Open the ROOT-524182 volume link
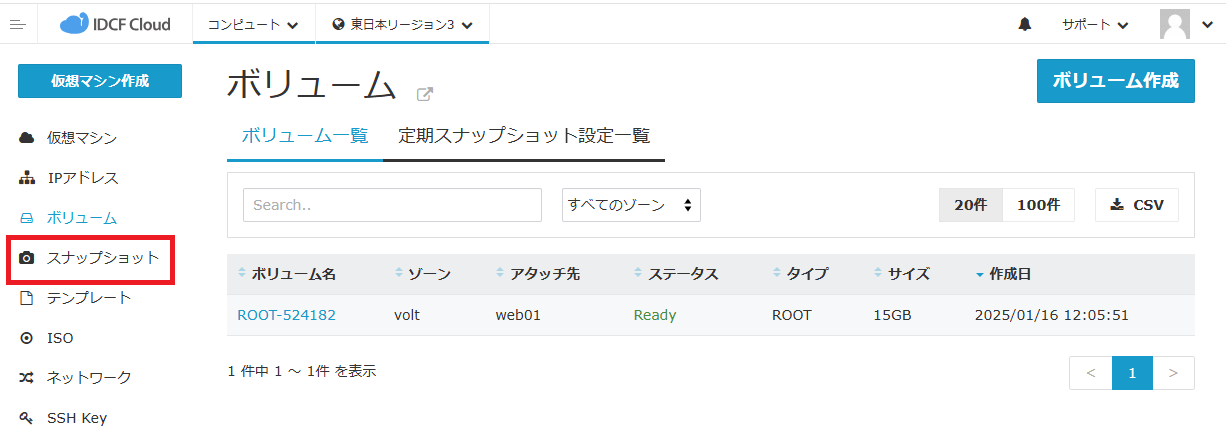The image size is (1226, 427). pyautogui.click(x=286, y=315)
